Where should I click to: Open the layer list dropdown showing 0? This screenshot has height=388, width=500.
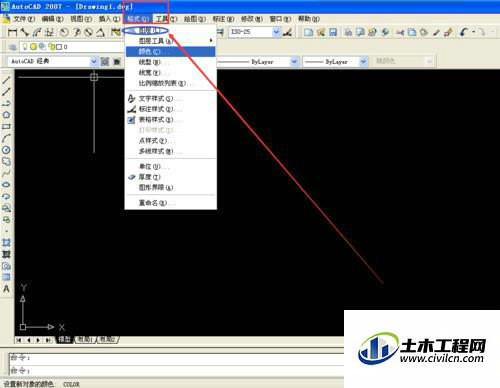click(x=72, y=47)
